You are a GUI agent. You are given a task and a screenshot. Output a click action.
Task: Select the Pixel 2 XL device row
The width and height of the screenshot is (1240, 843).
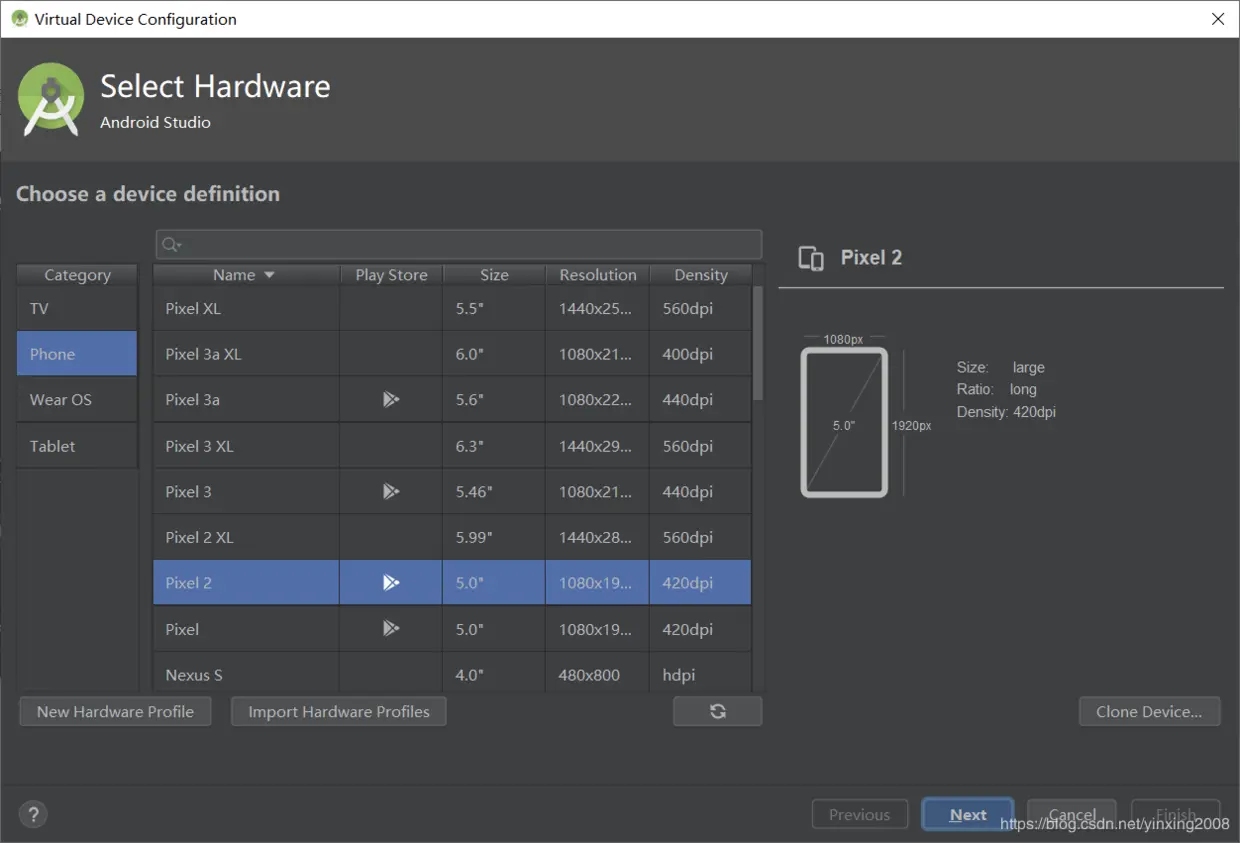pyautogui.click(x=452, y=537)
